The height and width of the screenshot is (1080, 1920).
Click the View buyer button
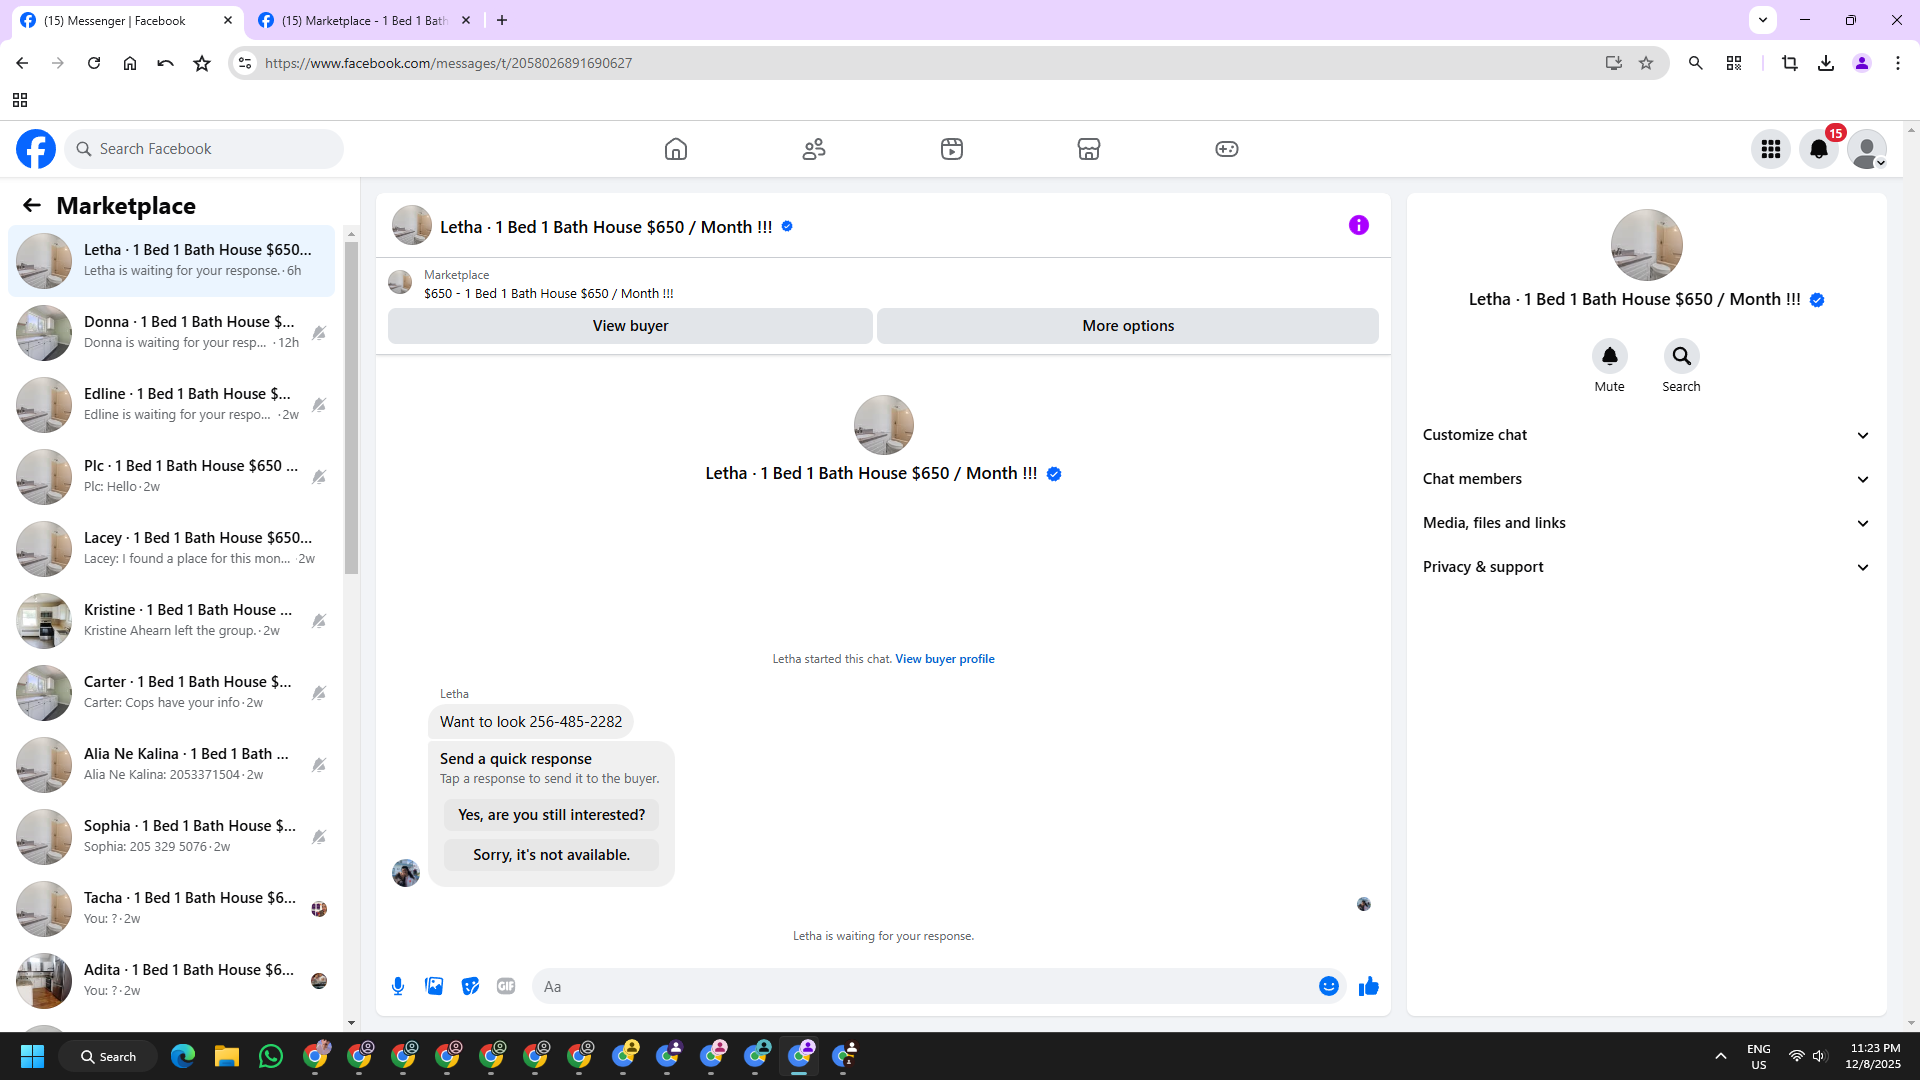630,326
